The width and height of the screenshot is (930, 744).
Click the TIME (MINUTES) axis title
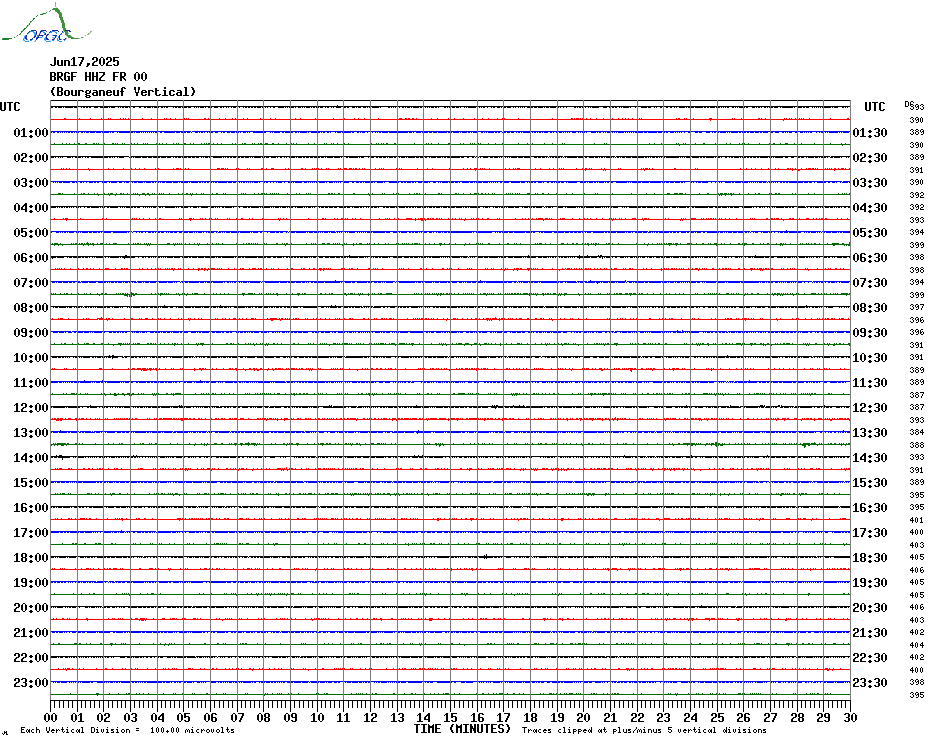462,729
